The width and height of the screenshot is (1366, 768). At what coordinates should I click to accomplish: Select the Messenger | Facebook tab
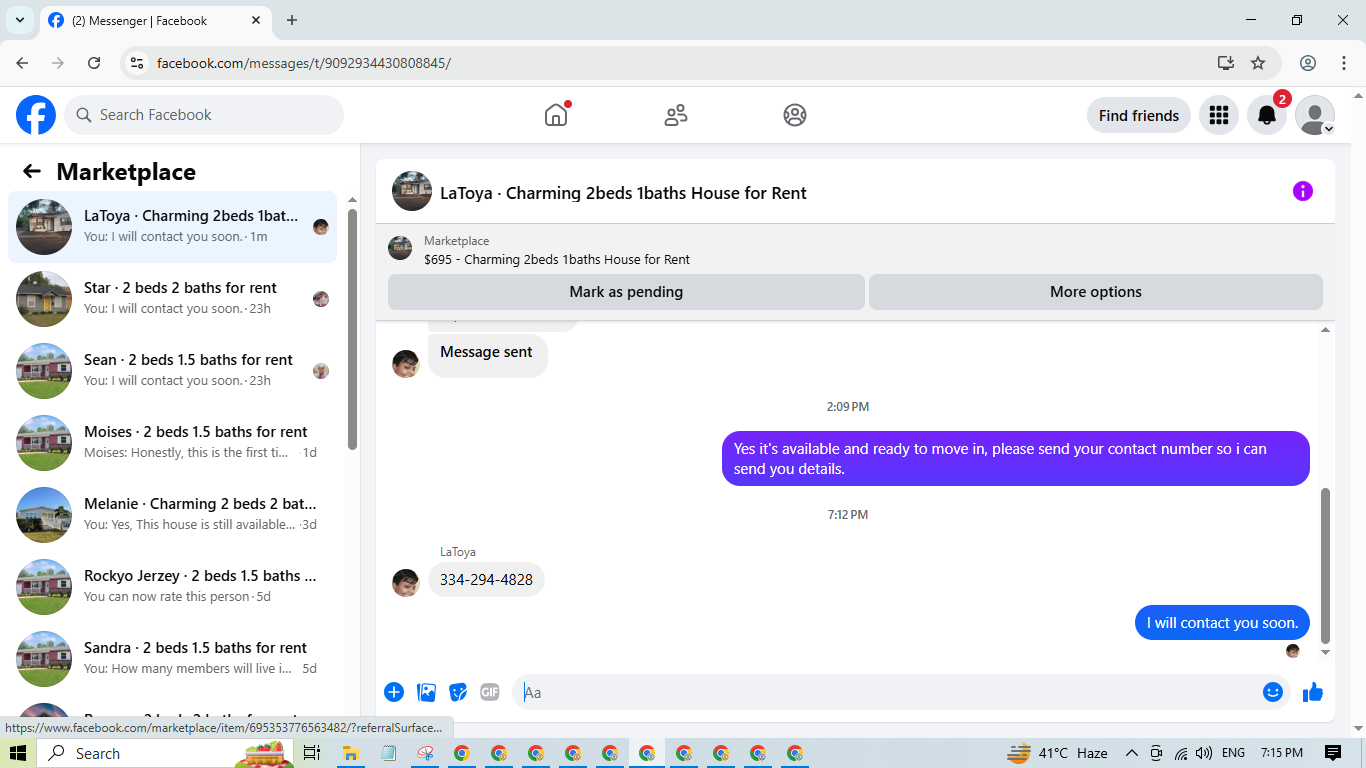click(154, 20)
